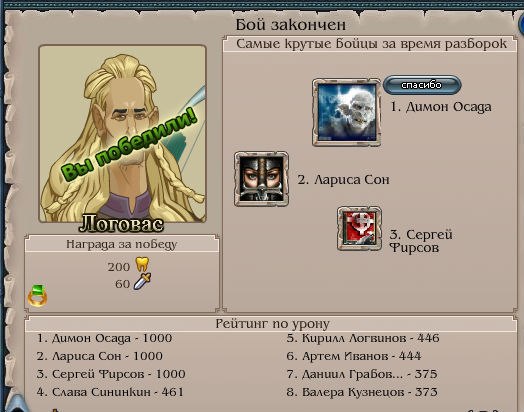The width and height of the screenshot is (524, 412).
Task: Click the green gem ring reward icon
Action: 37,295
